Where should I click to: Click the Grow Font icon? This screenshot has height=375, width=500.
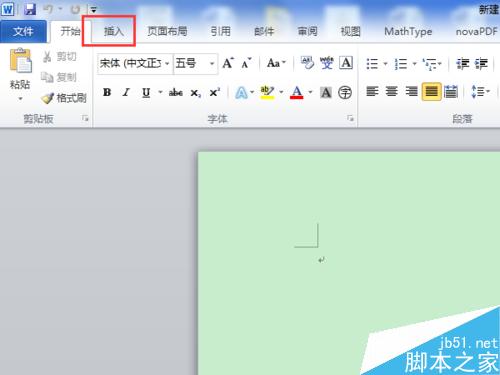coord(228,63)
